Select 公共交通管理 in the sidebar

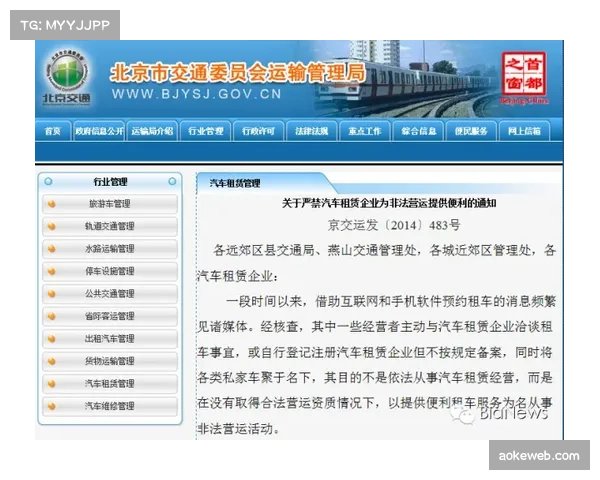point(110,294)
